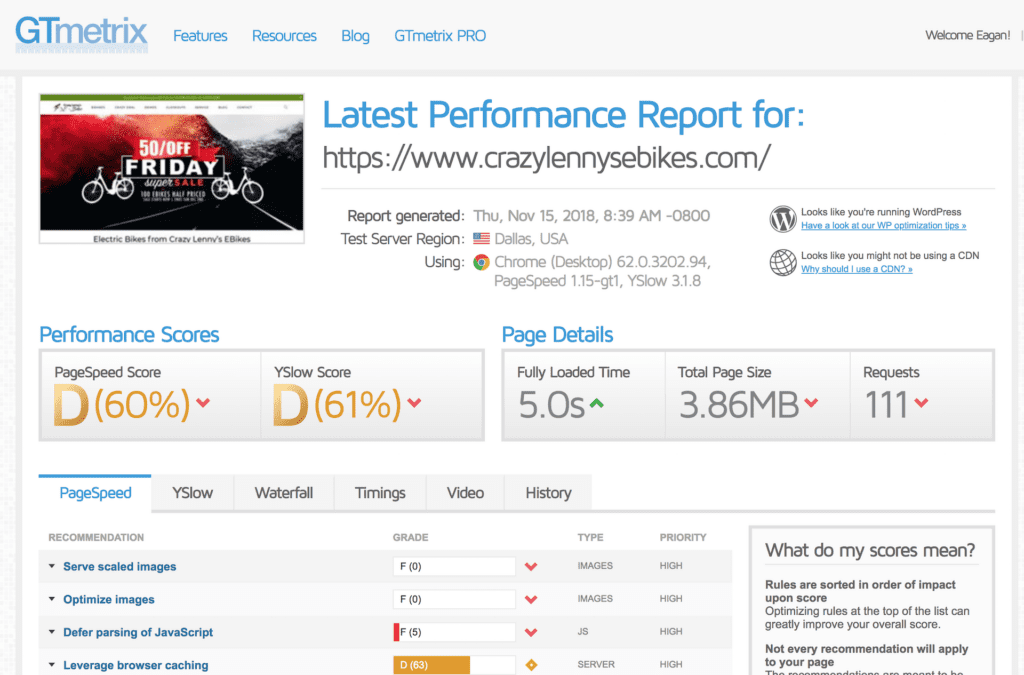Open the Optimize images recommendation
This screenshot has width=1024, height=675.
109,599
